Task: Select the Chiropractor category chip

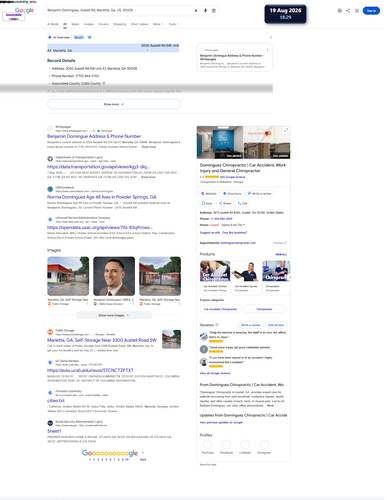Action: coord(264,309)
